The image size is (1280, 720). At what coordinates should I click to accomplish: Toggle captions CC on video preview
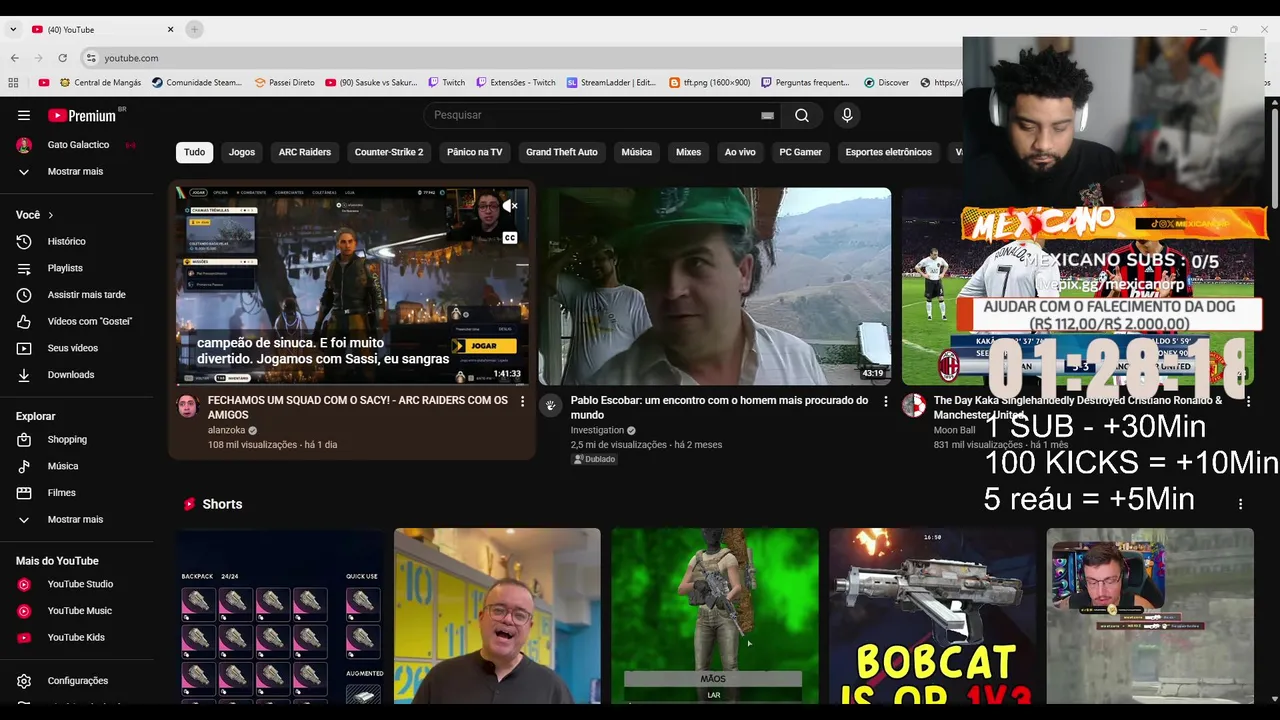[510, 238]
